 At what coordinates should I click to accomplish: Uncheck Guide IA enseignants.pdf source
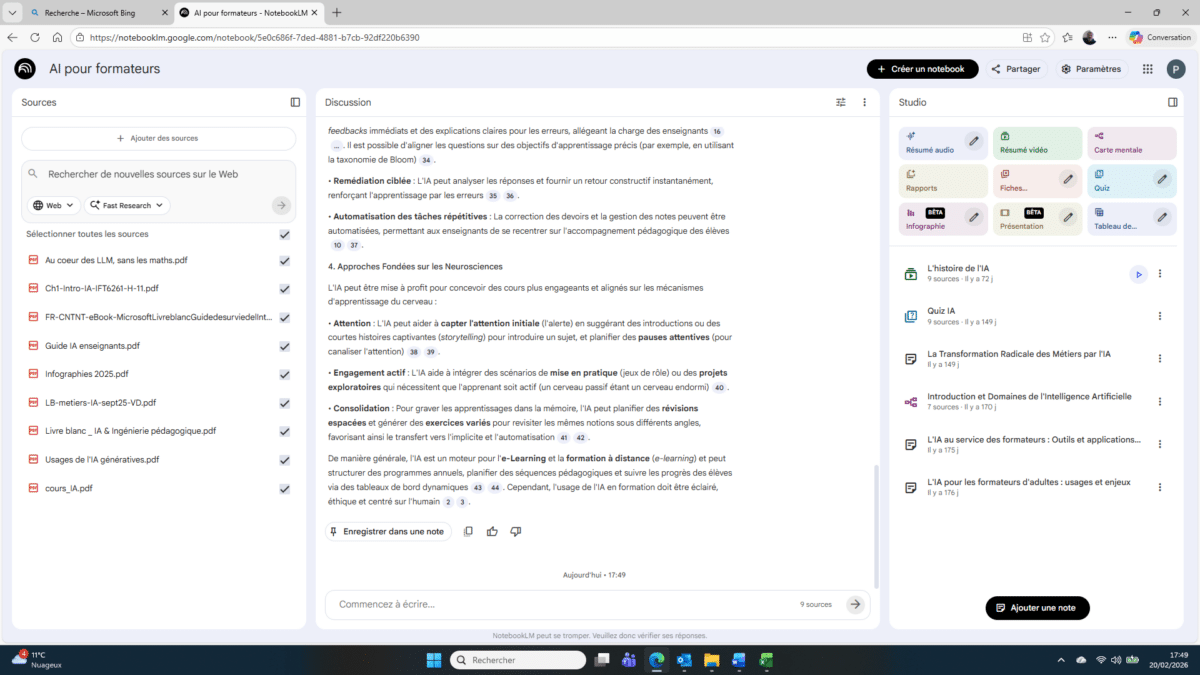[285, 346]
